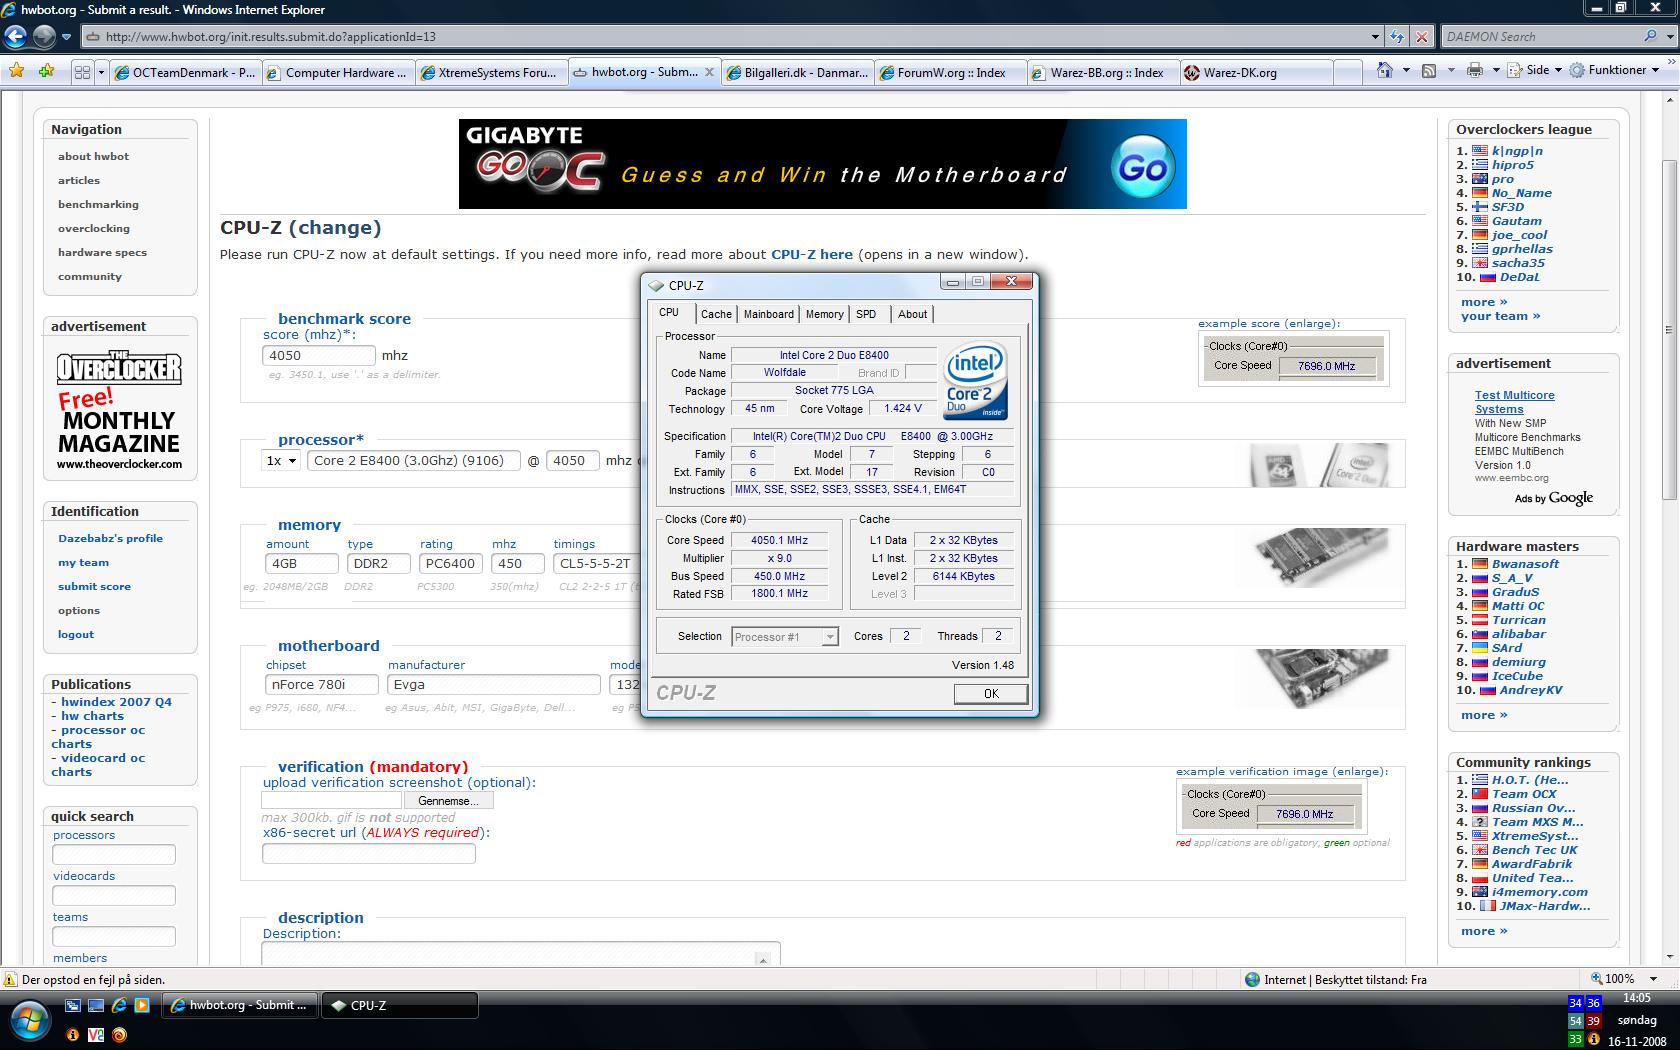Click the Refresh icon next to address bar
This screenshot has width=1680, height=1050.
coord(1397,37)
